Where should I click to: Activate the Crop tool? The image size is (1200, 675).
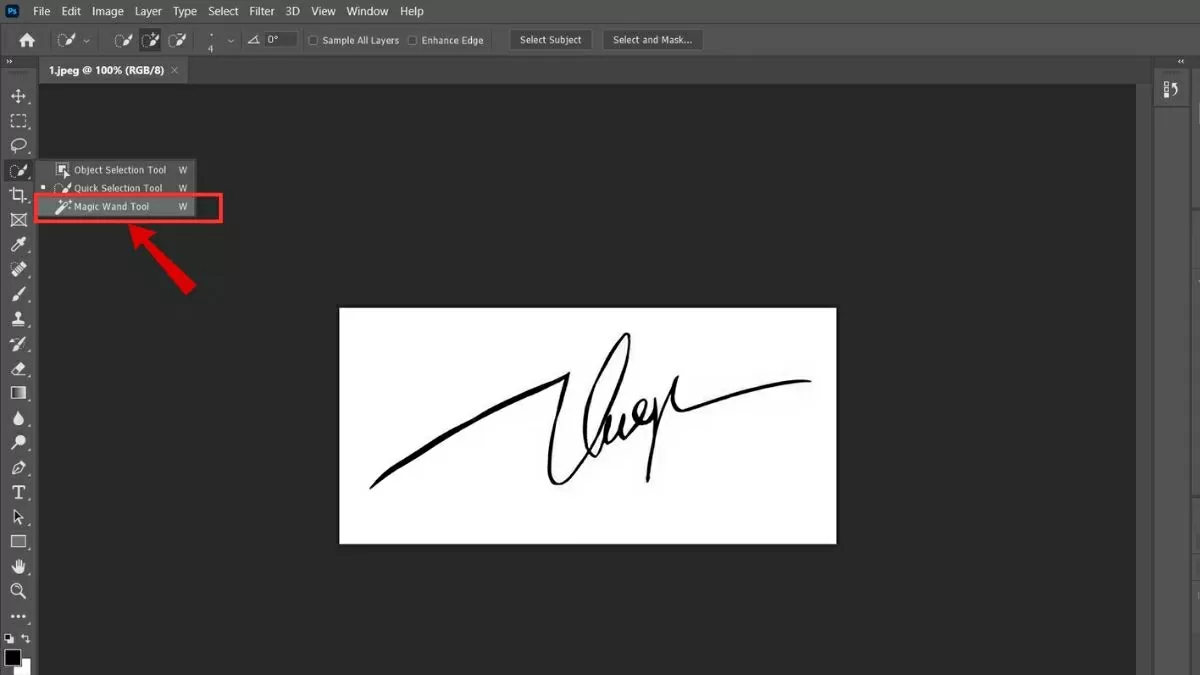coord(18,195)
